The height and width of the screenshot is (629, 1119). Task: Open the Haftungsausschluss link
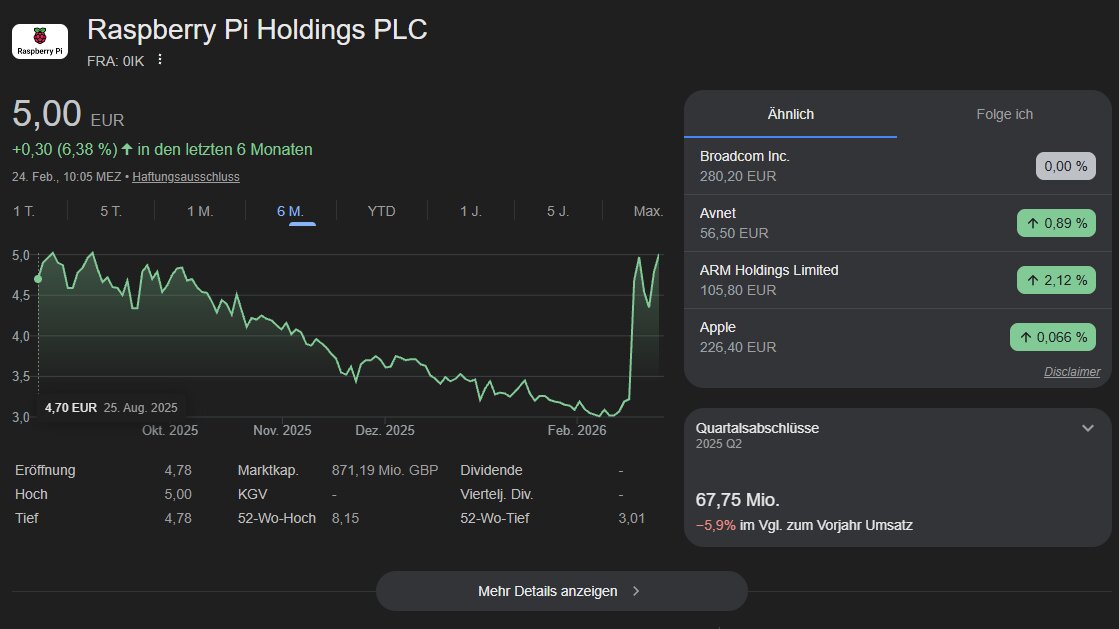[x=185, y=177]
